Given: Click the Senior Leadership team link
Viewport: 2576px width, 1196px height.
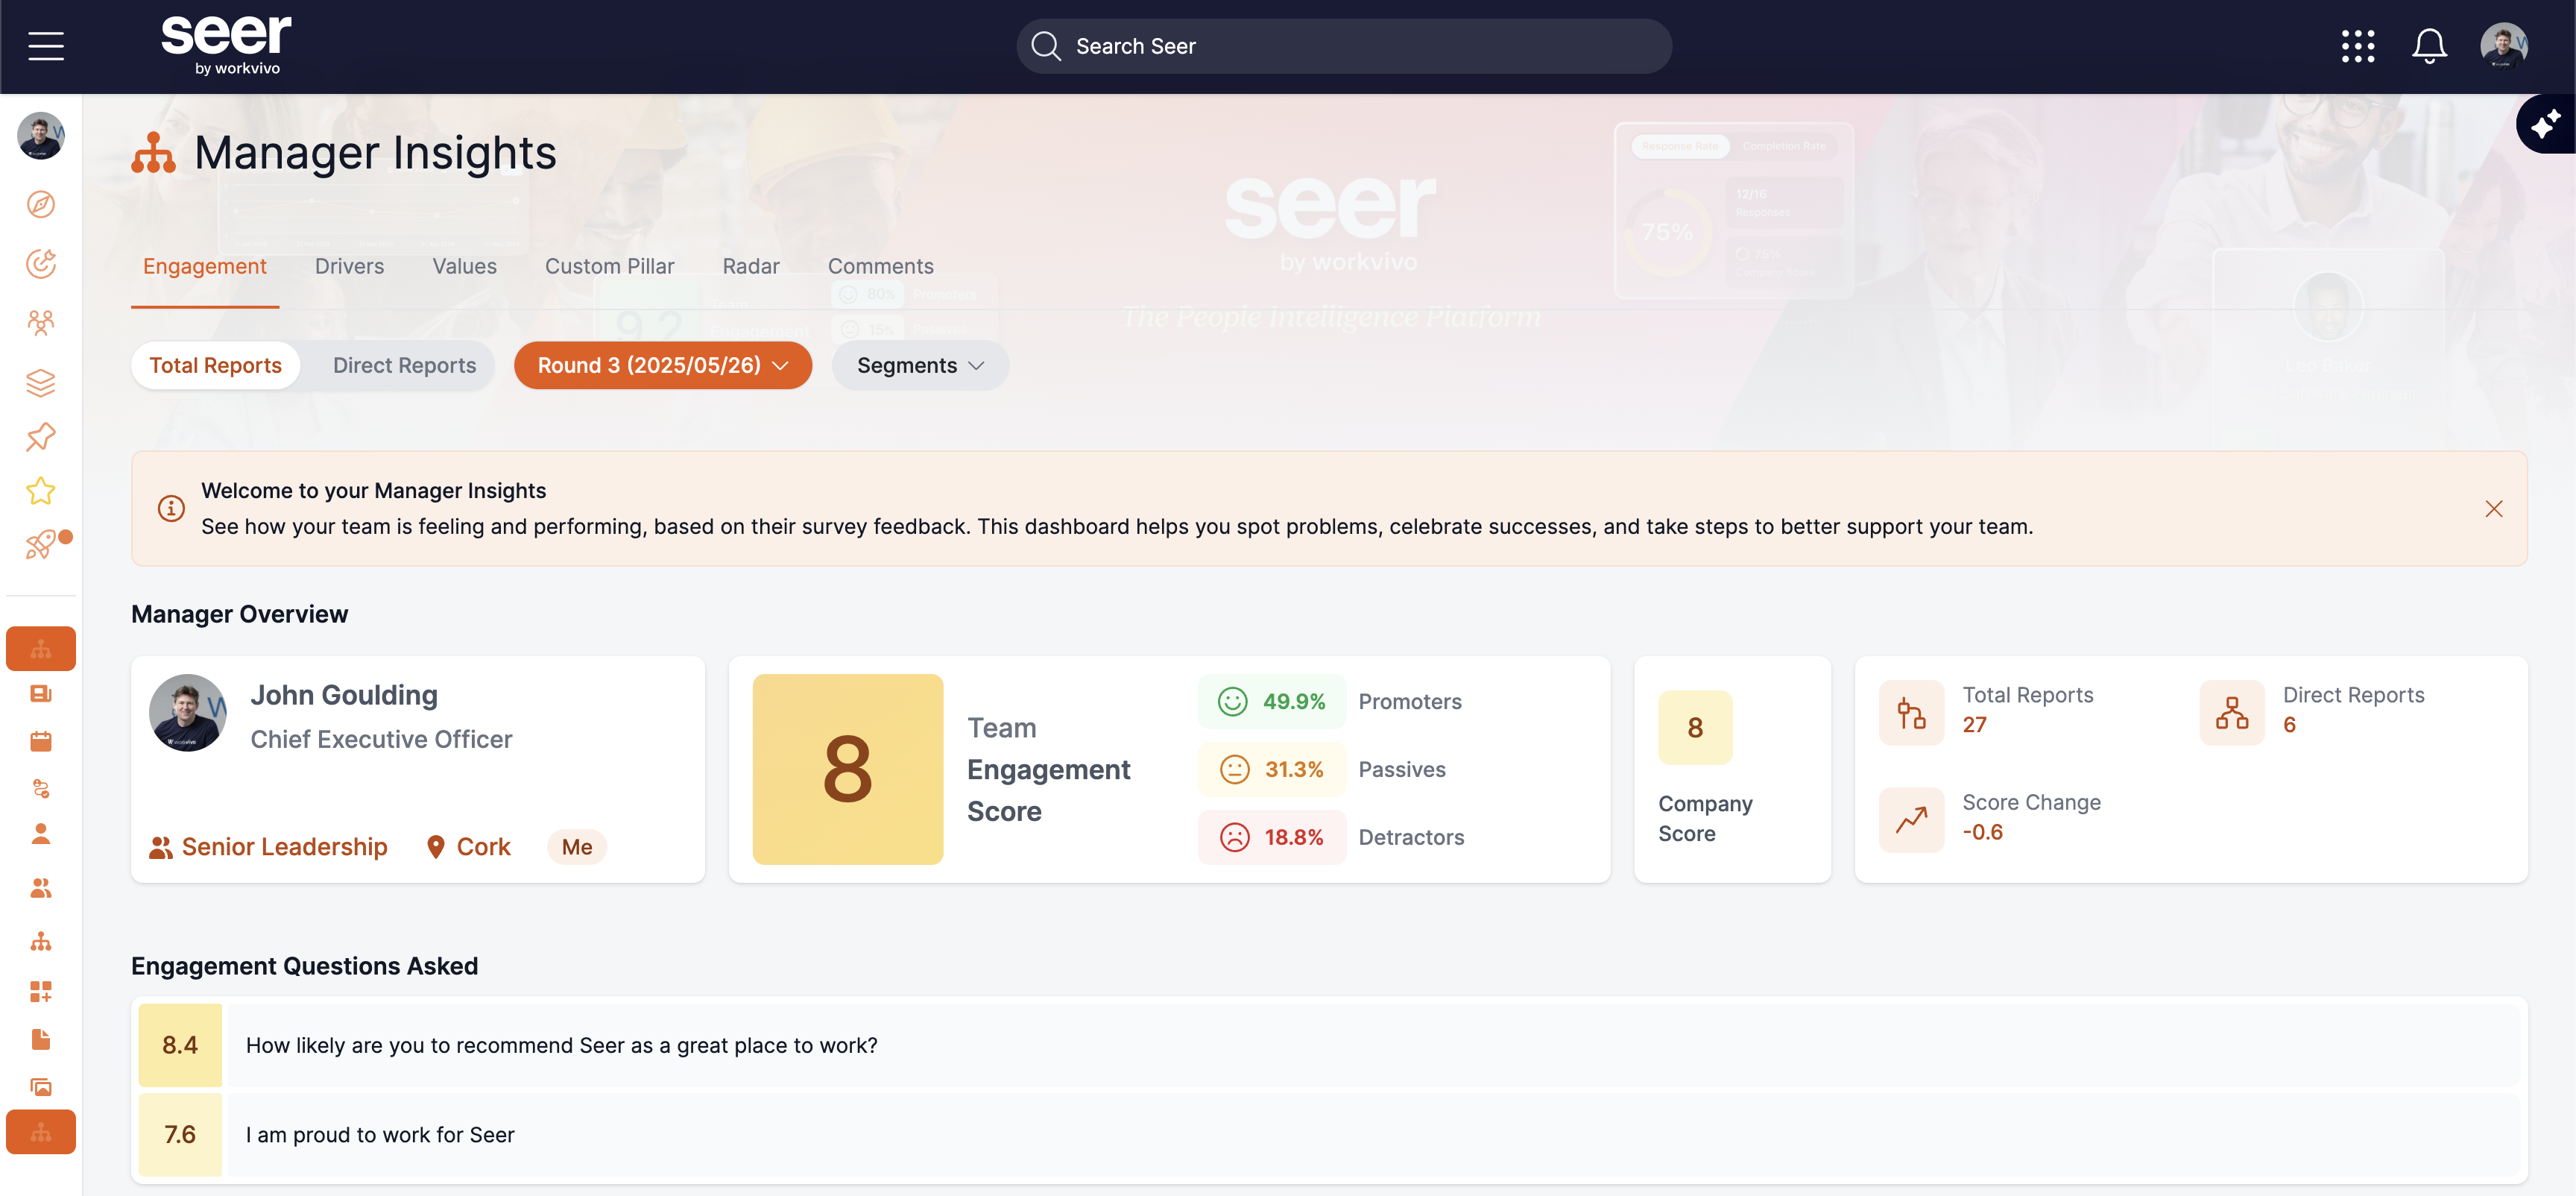Looking at the screenshot, I should pos(268,847).
